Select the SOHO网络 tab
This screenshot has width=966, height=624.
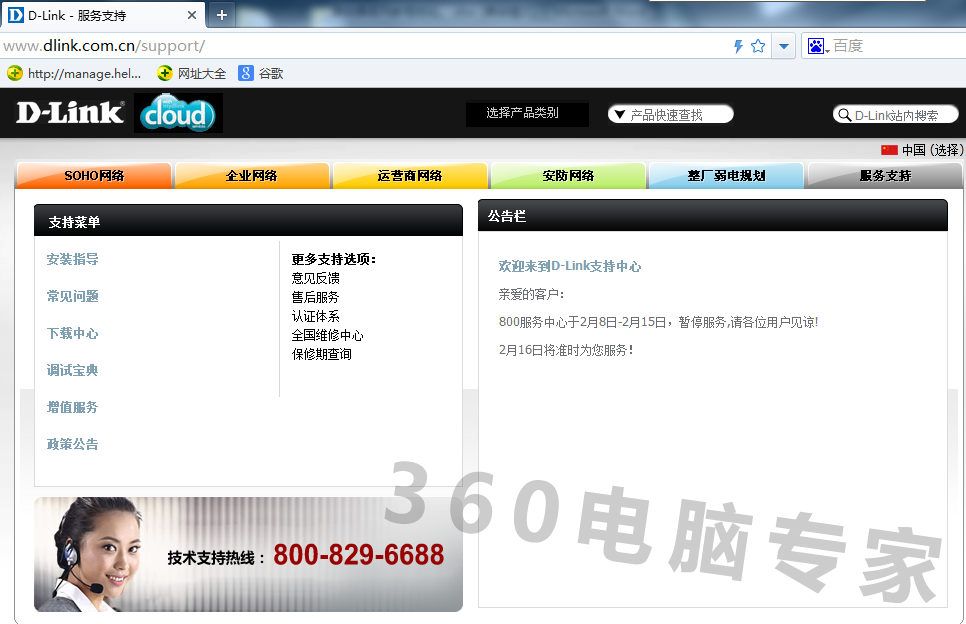click(x=94, y=176)
